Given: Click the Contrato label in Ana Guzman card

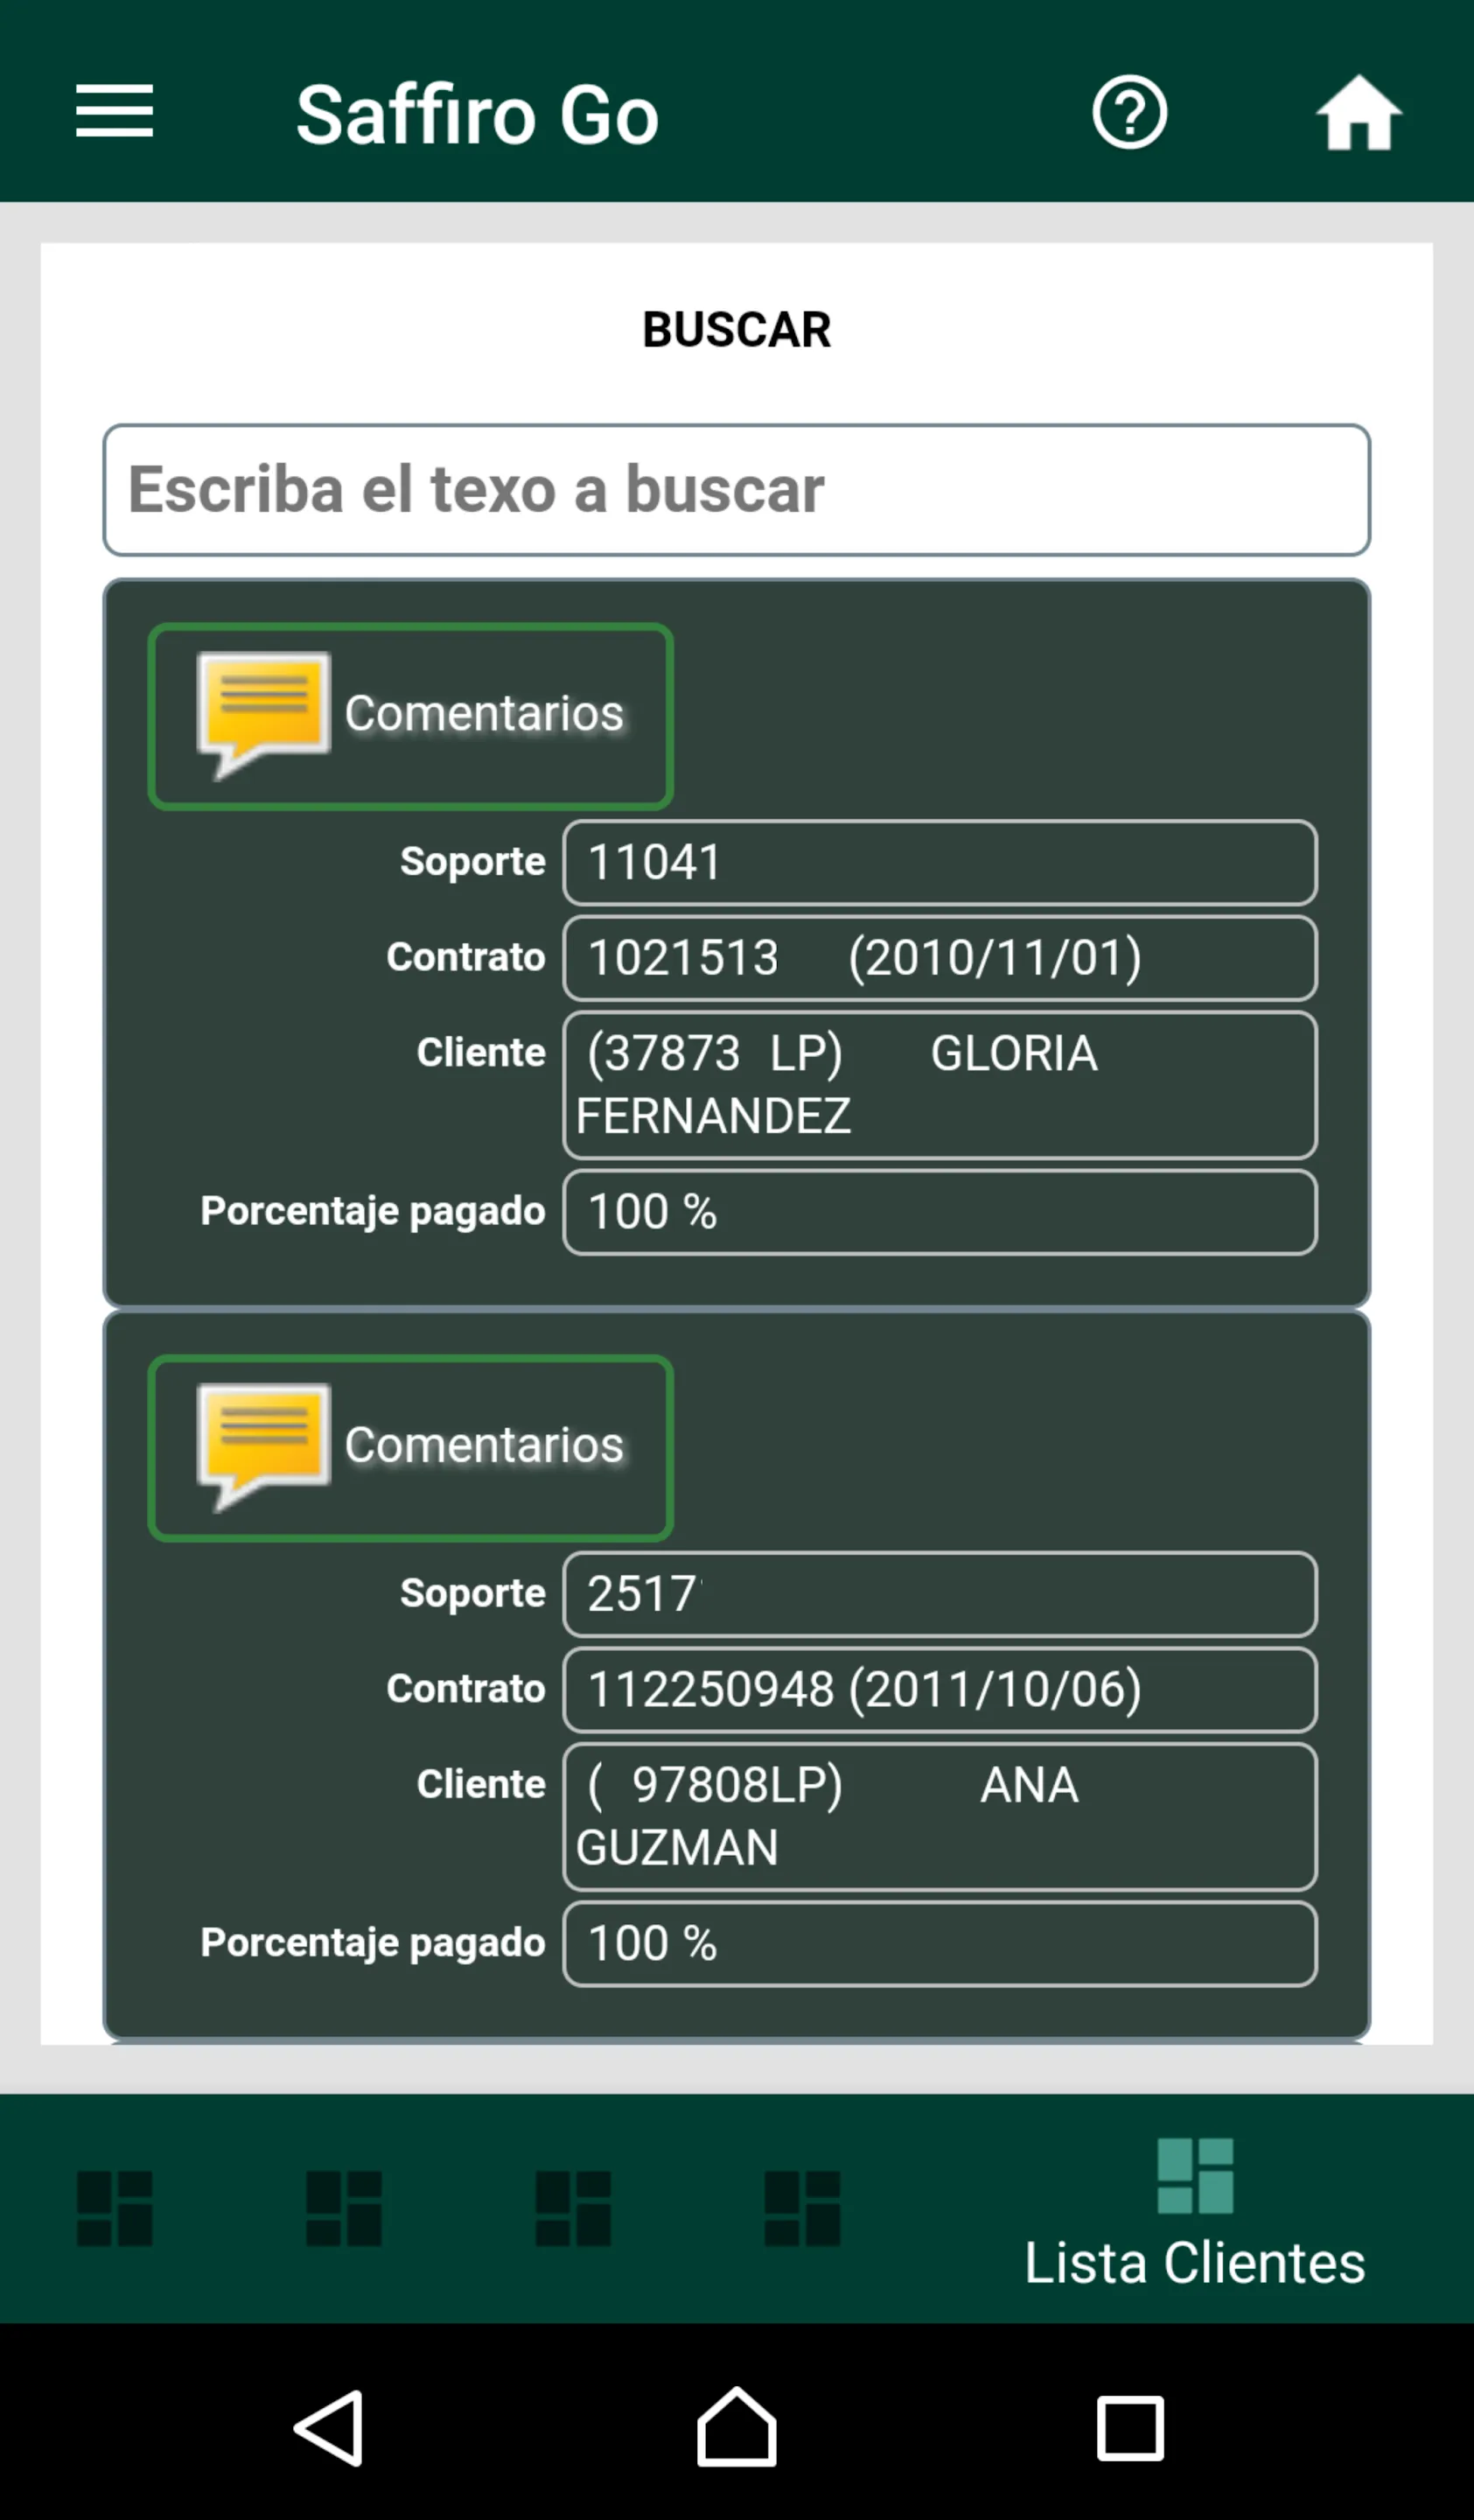Looking at the screenshot, I should 466,1689.
